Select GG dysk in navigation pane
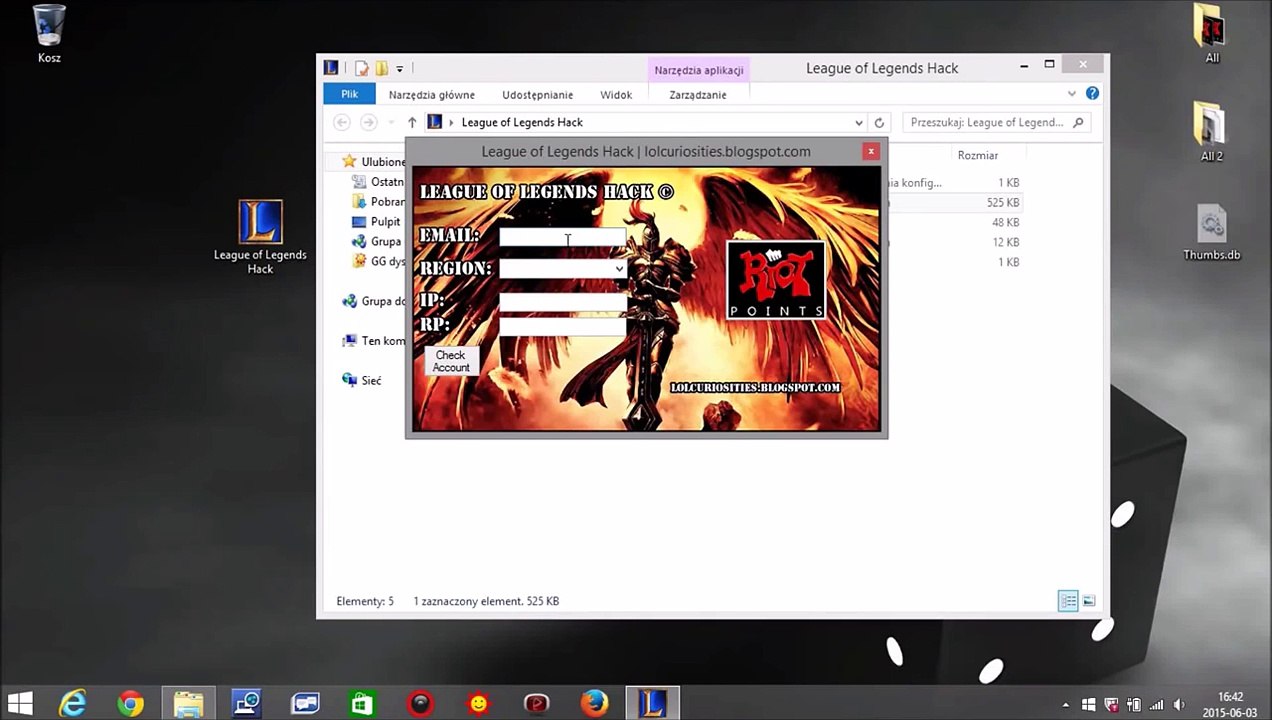Viewport: 1272px width, 720px height. coord(379,261)
